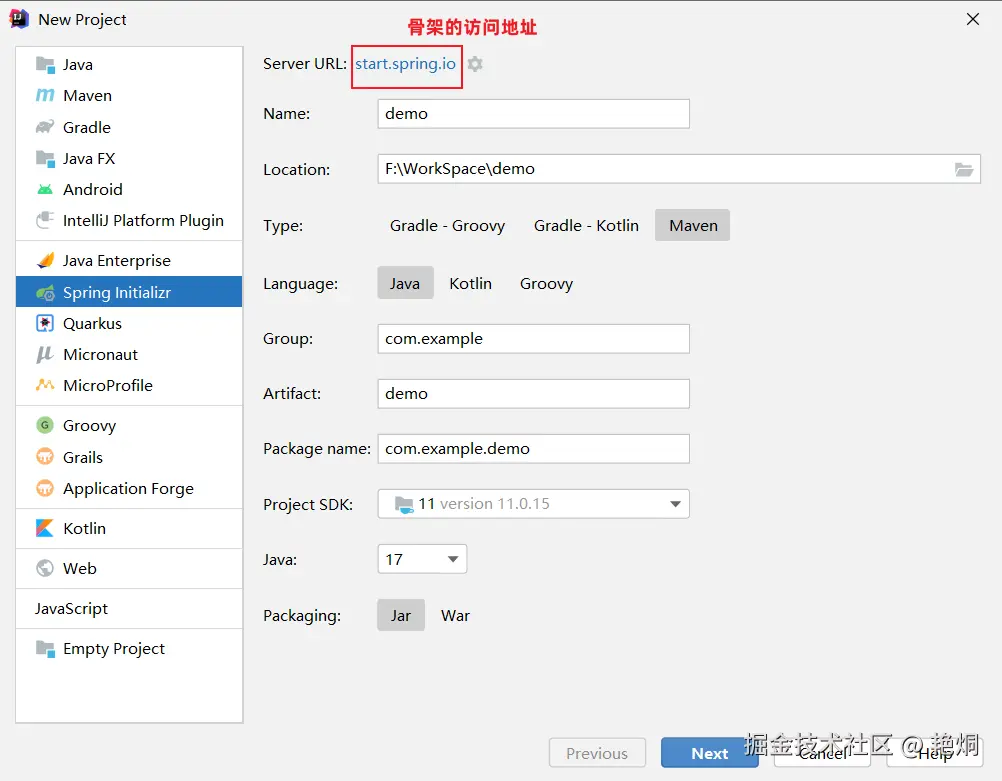1002x781 pixels.
Task: Click the Java FX folder icon
Action: [x=45, y=159]
